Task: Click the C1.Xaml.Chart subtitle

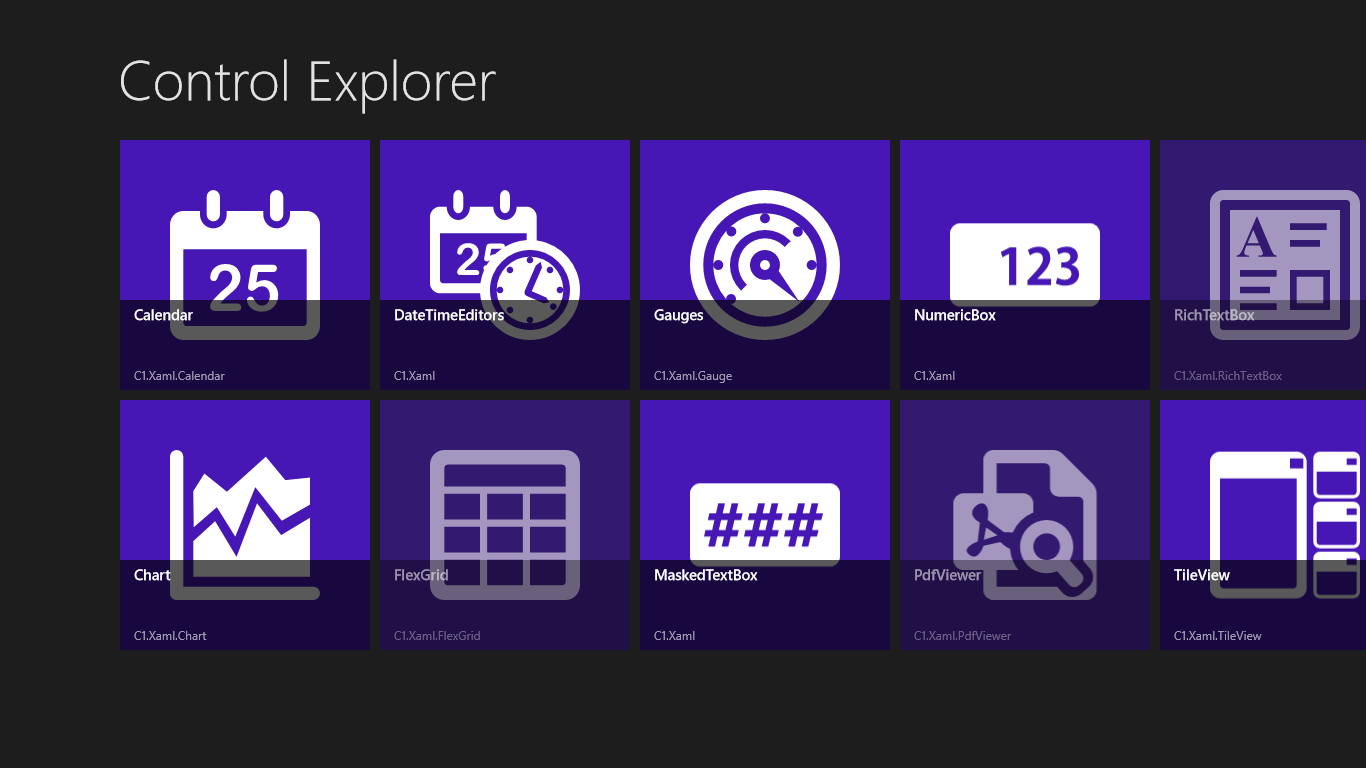Action: (170, 636)
